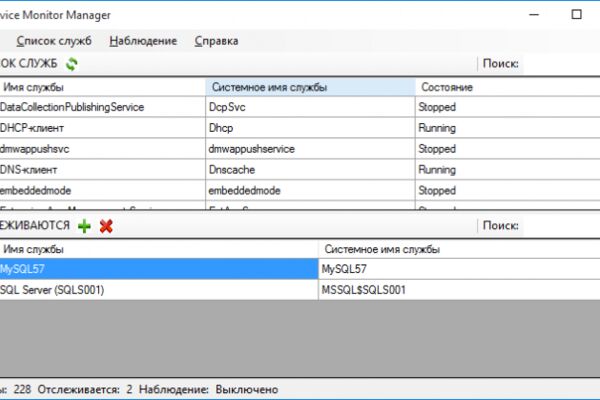The image size is (600, 400).
Task: Click embeddedmode in the system name column
Action: pyautogui.click(x=310, y=190)
